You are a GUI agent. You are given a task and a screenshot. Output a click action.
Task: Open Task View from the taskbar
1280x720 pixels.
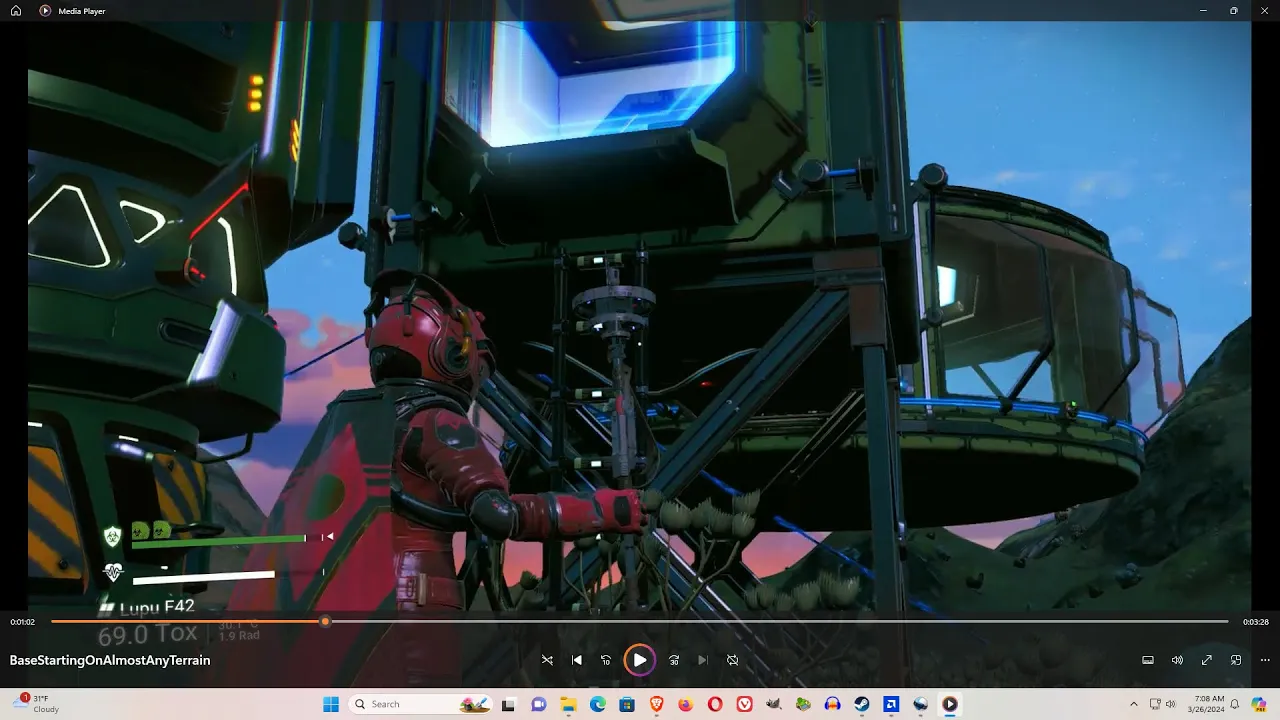click(511, 704)
